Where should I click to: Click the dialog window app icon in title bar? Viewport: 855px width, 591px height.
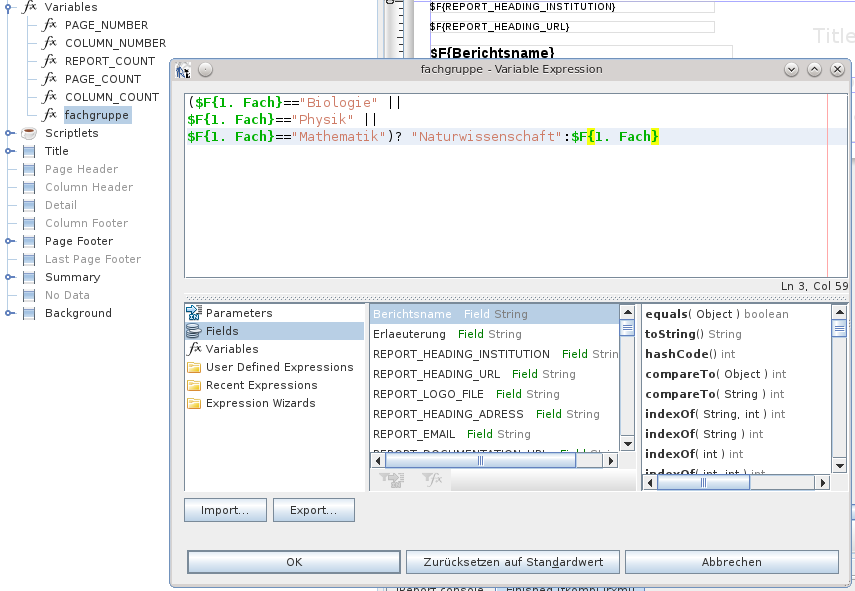(183, 70)
